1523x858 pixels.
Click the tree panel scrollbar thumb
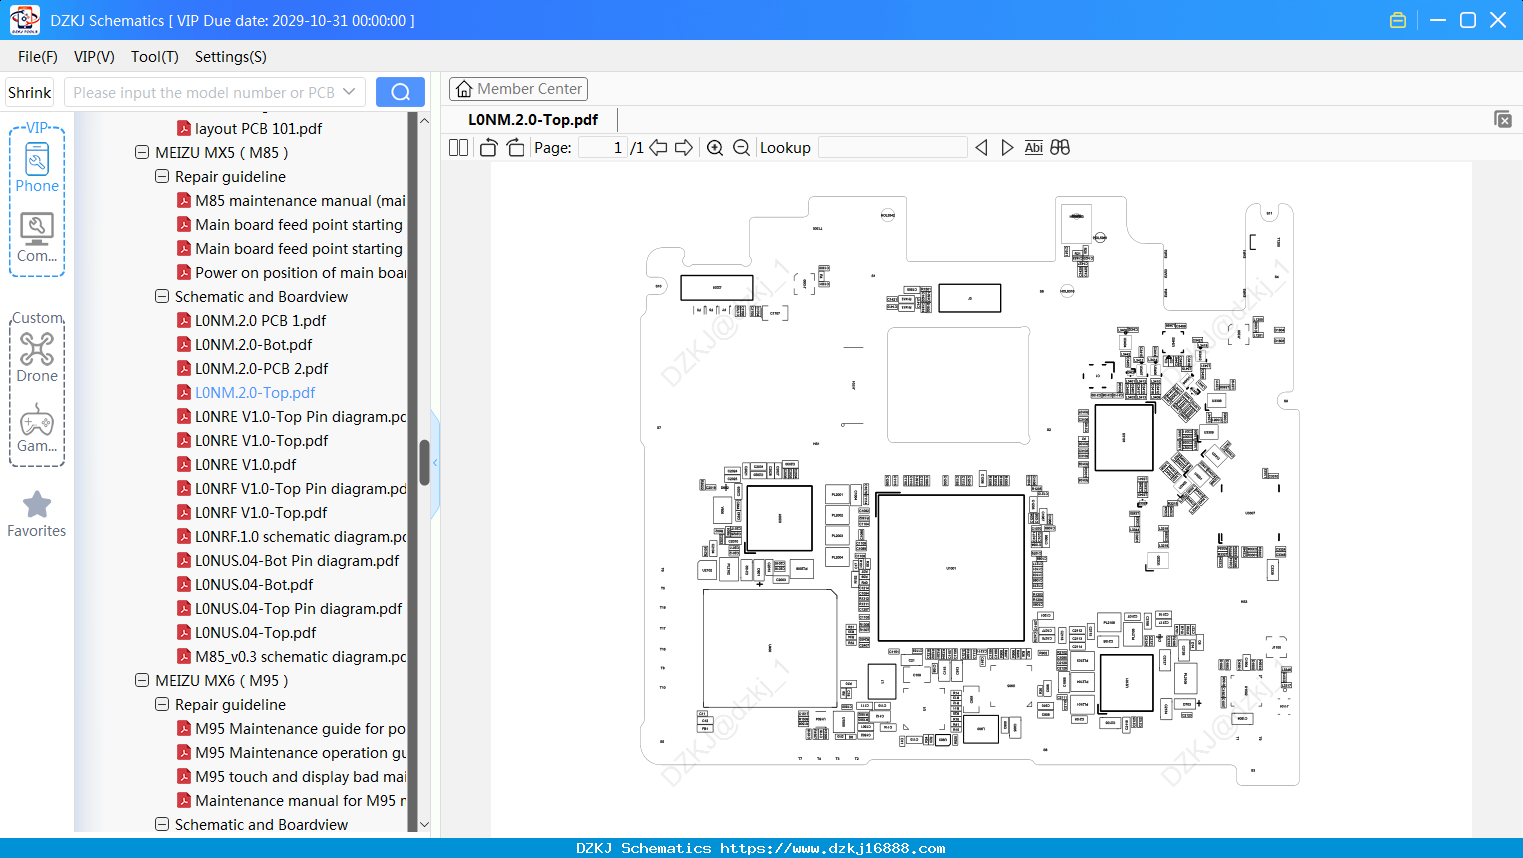(x=424, y=463)
